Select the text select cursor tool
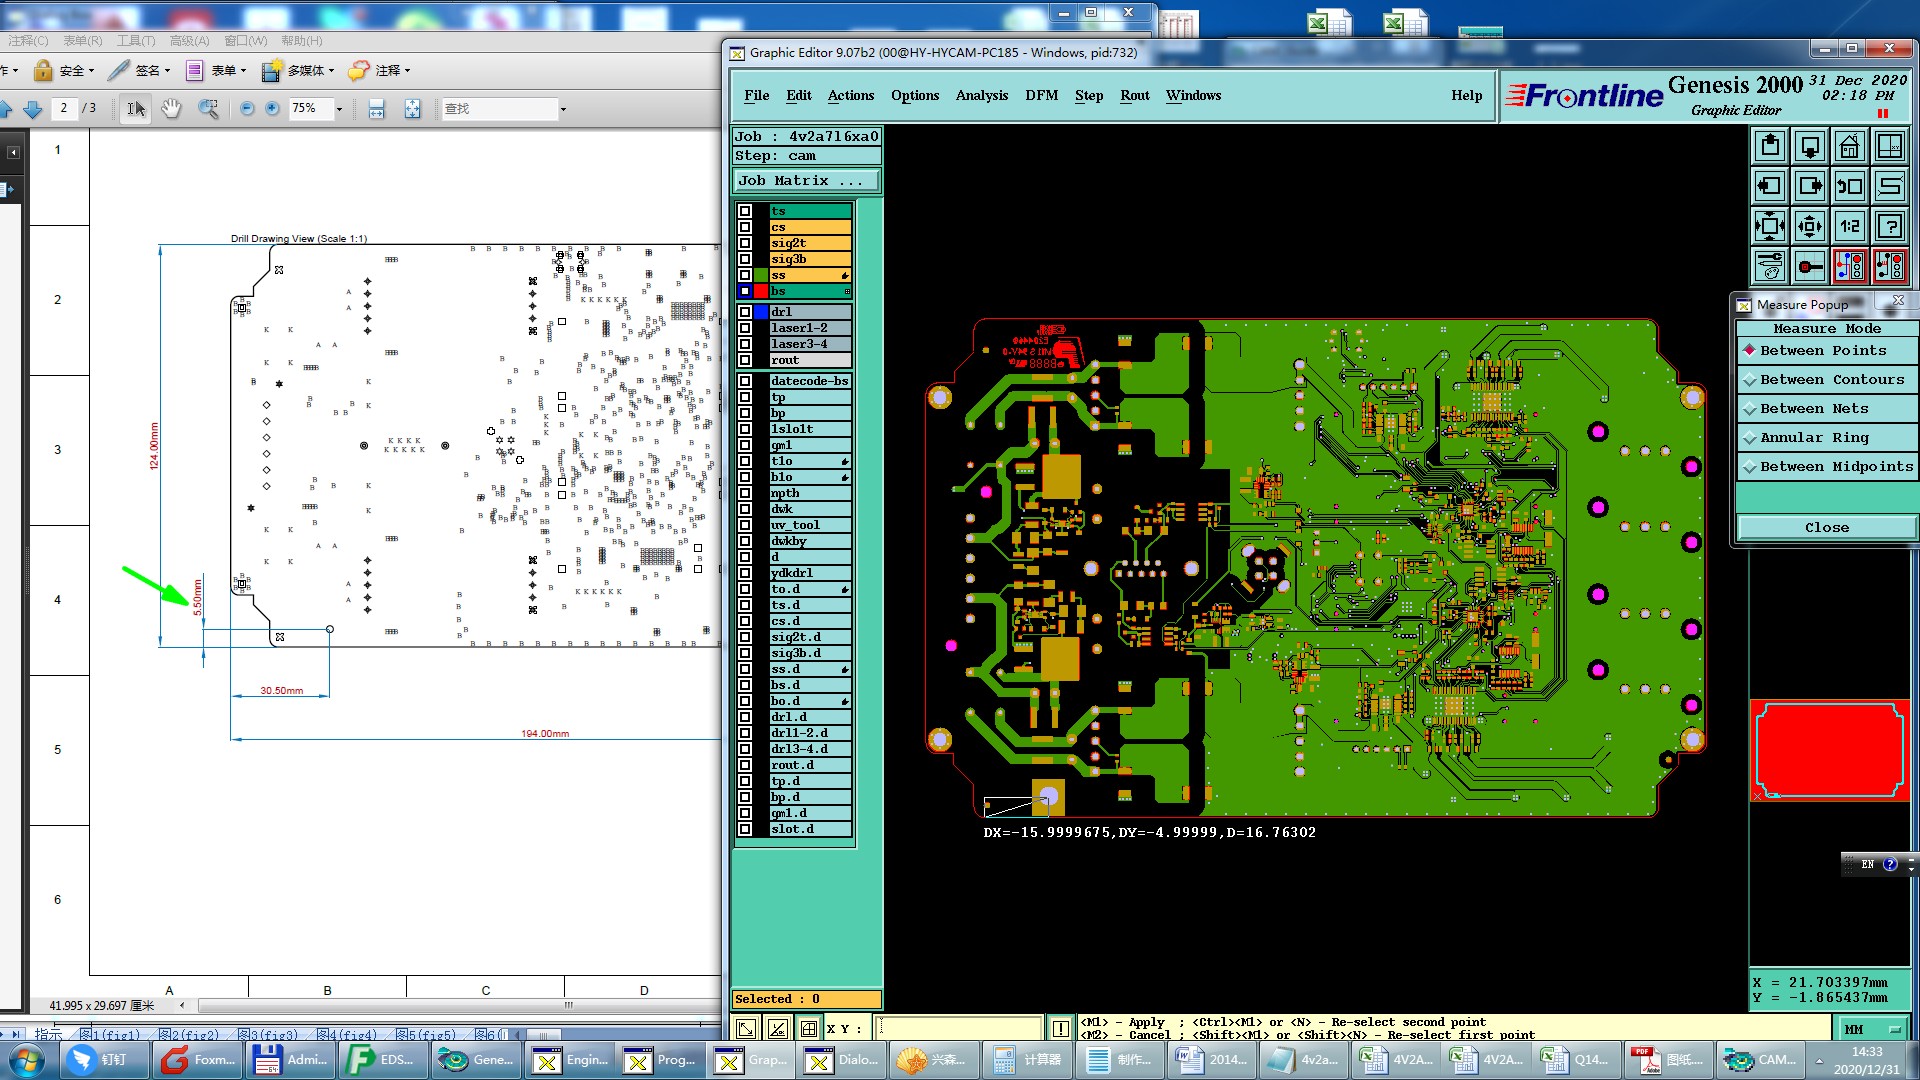This screenshot has width=1920, height=1080. 136,109
